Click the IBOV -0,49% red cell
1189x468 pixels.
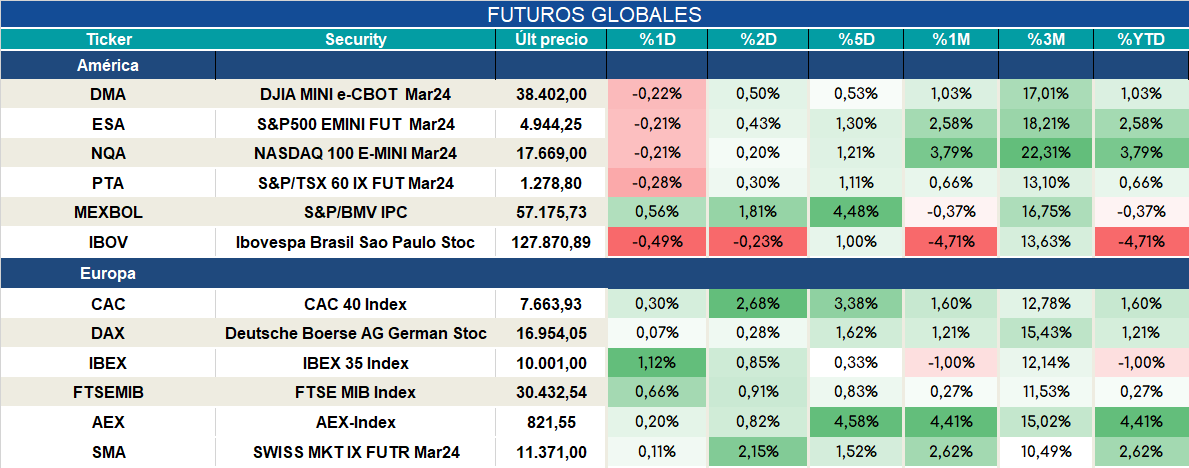tap(657, 243)
